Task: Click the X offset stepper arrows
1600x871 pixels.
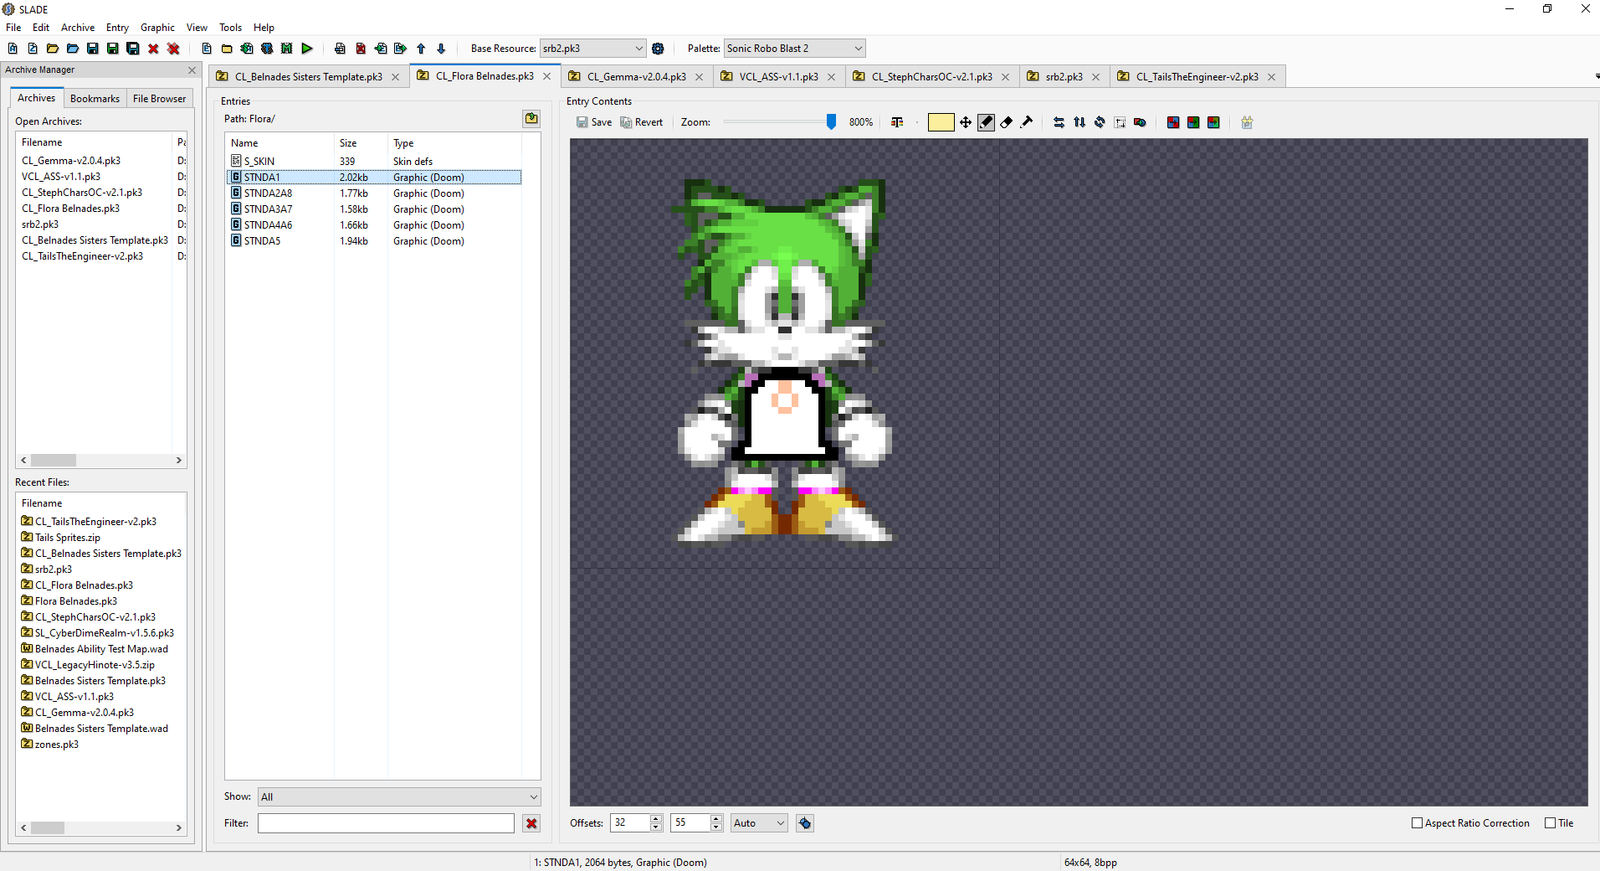Action: click(x=656, y=823)
